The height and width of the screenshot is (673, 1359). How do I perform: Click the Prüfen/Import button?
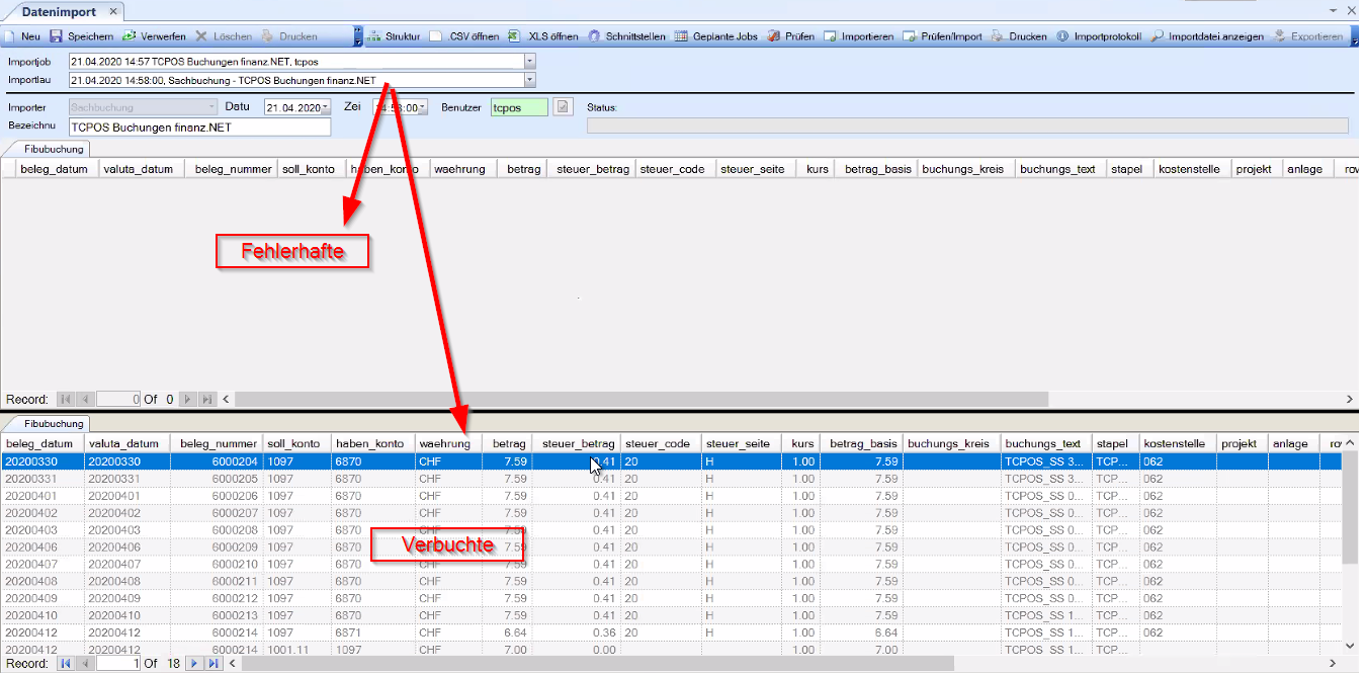[943, 36]
